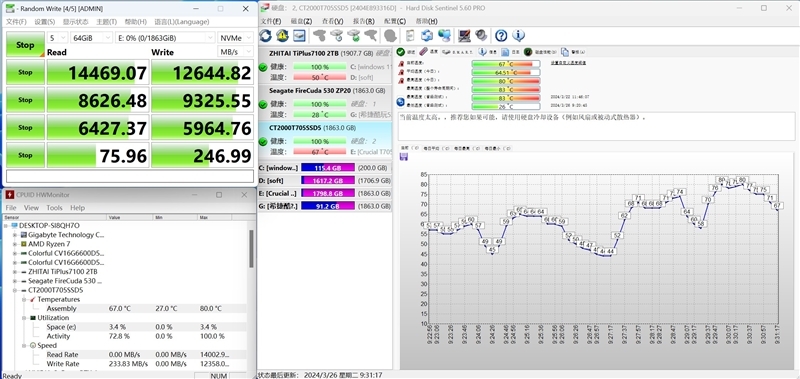
Task: Open the alerts tab with copy icon
Action: pyautogui.click(x=572, y=52)
